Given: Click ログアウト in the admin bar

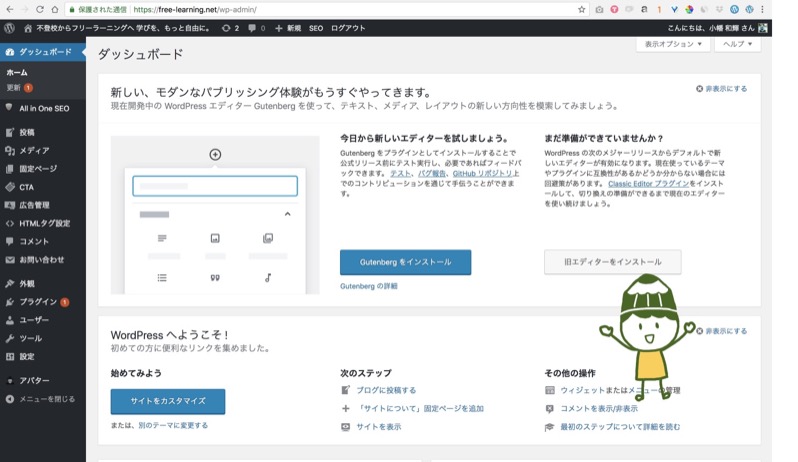Looking at the screenshot, I should pos(348,28).
